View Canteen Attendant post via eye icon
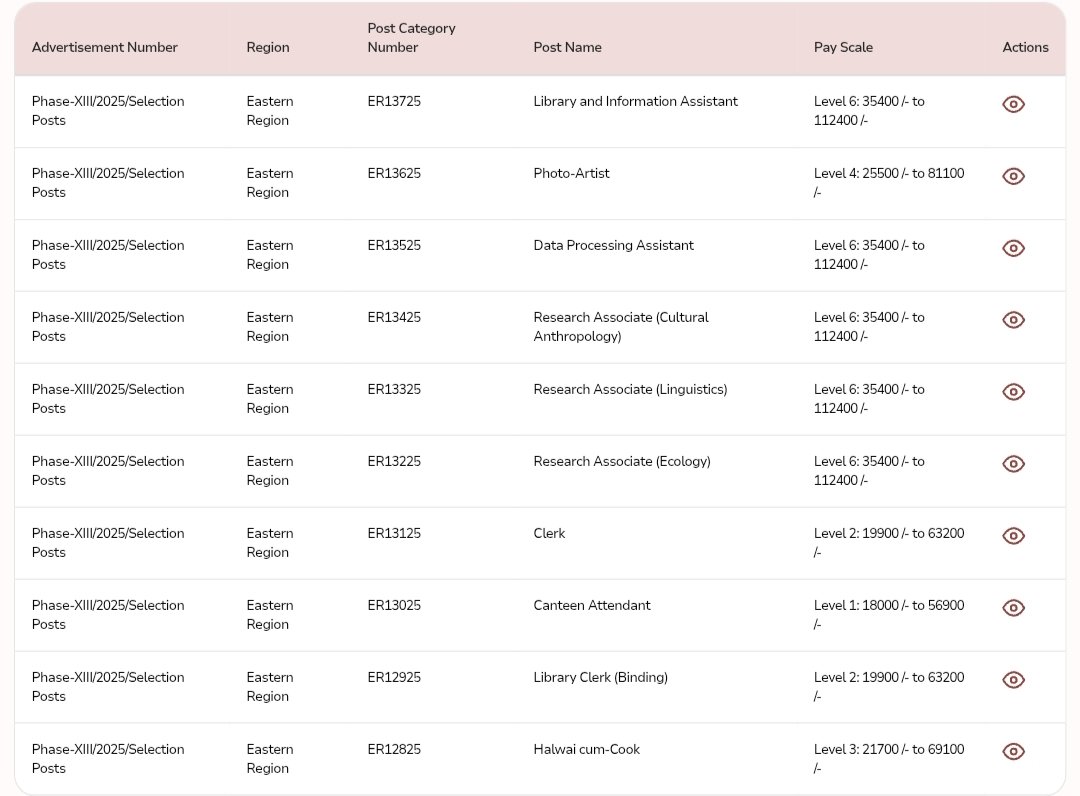Screen dimensions: 1080x796 click(x=1013, y=608)
